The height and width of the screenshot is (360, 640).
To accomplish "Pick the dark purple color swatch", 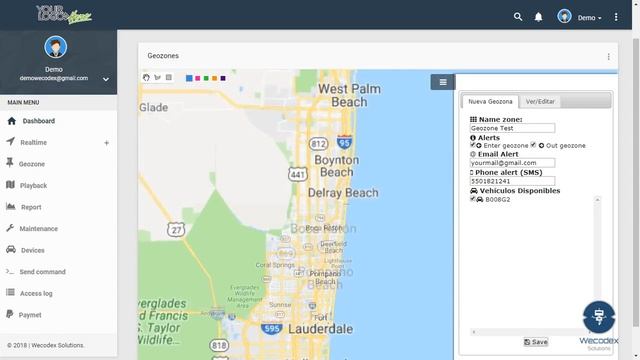I will tap(223, 78).
